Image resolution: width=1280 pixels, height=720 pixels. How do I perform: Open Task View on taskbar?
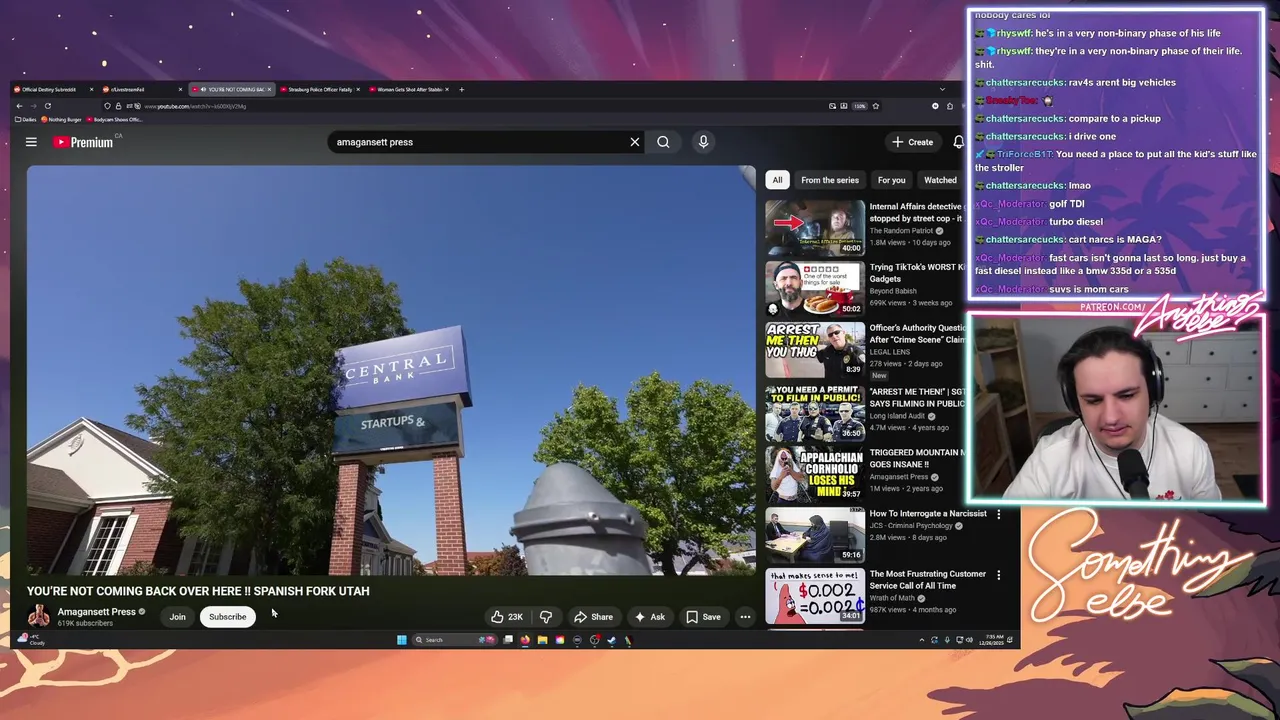coord(508,640)
